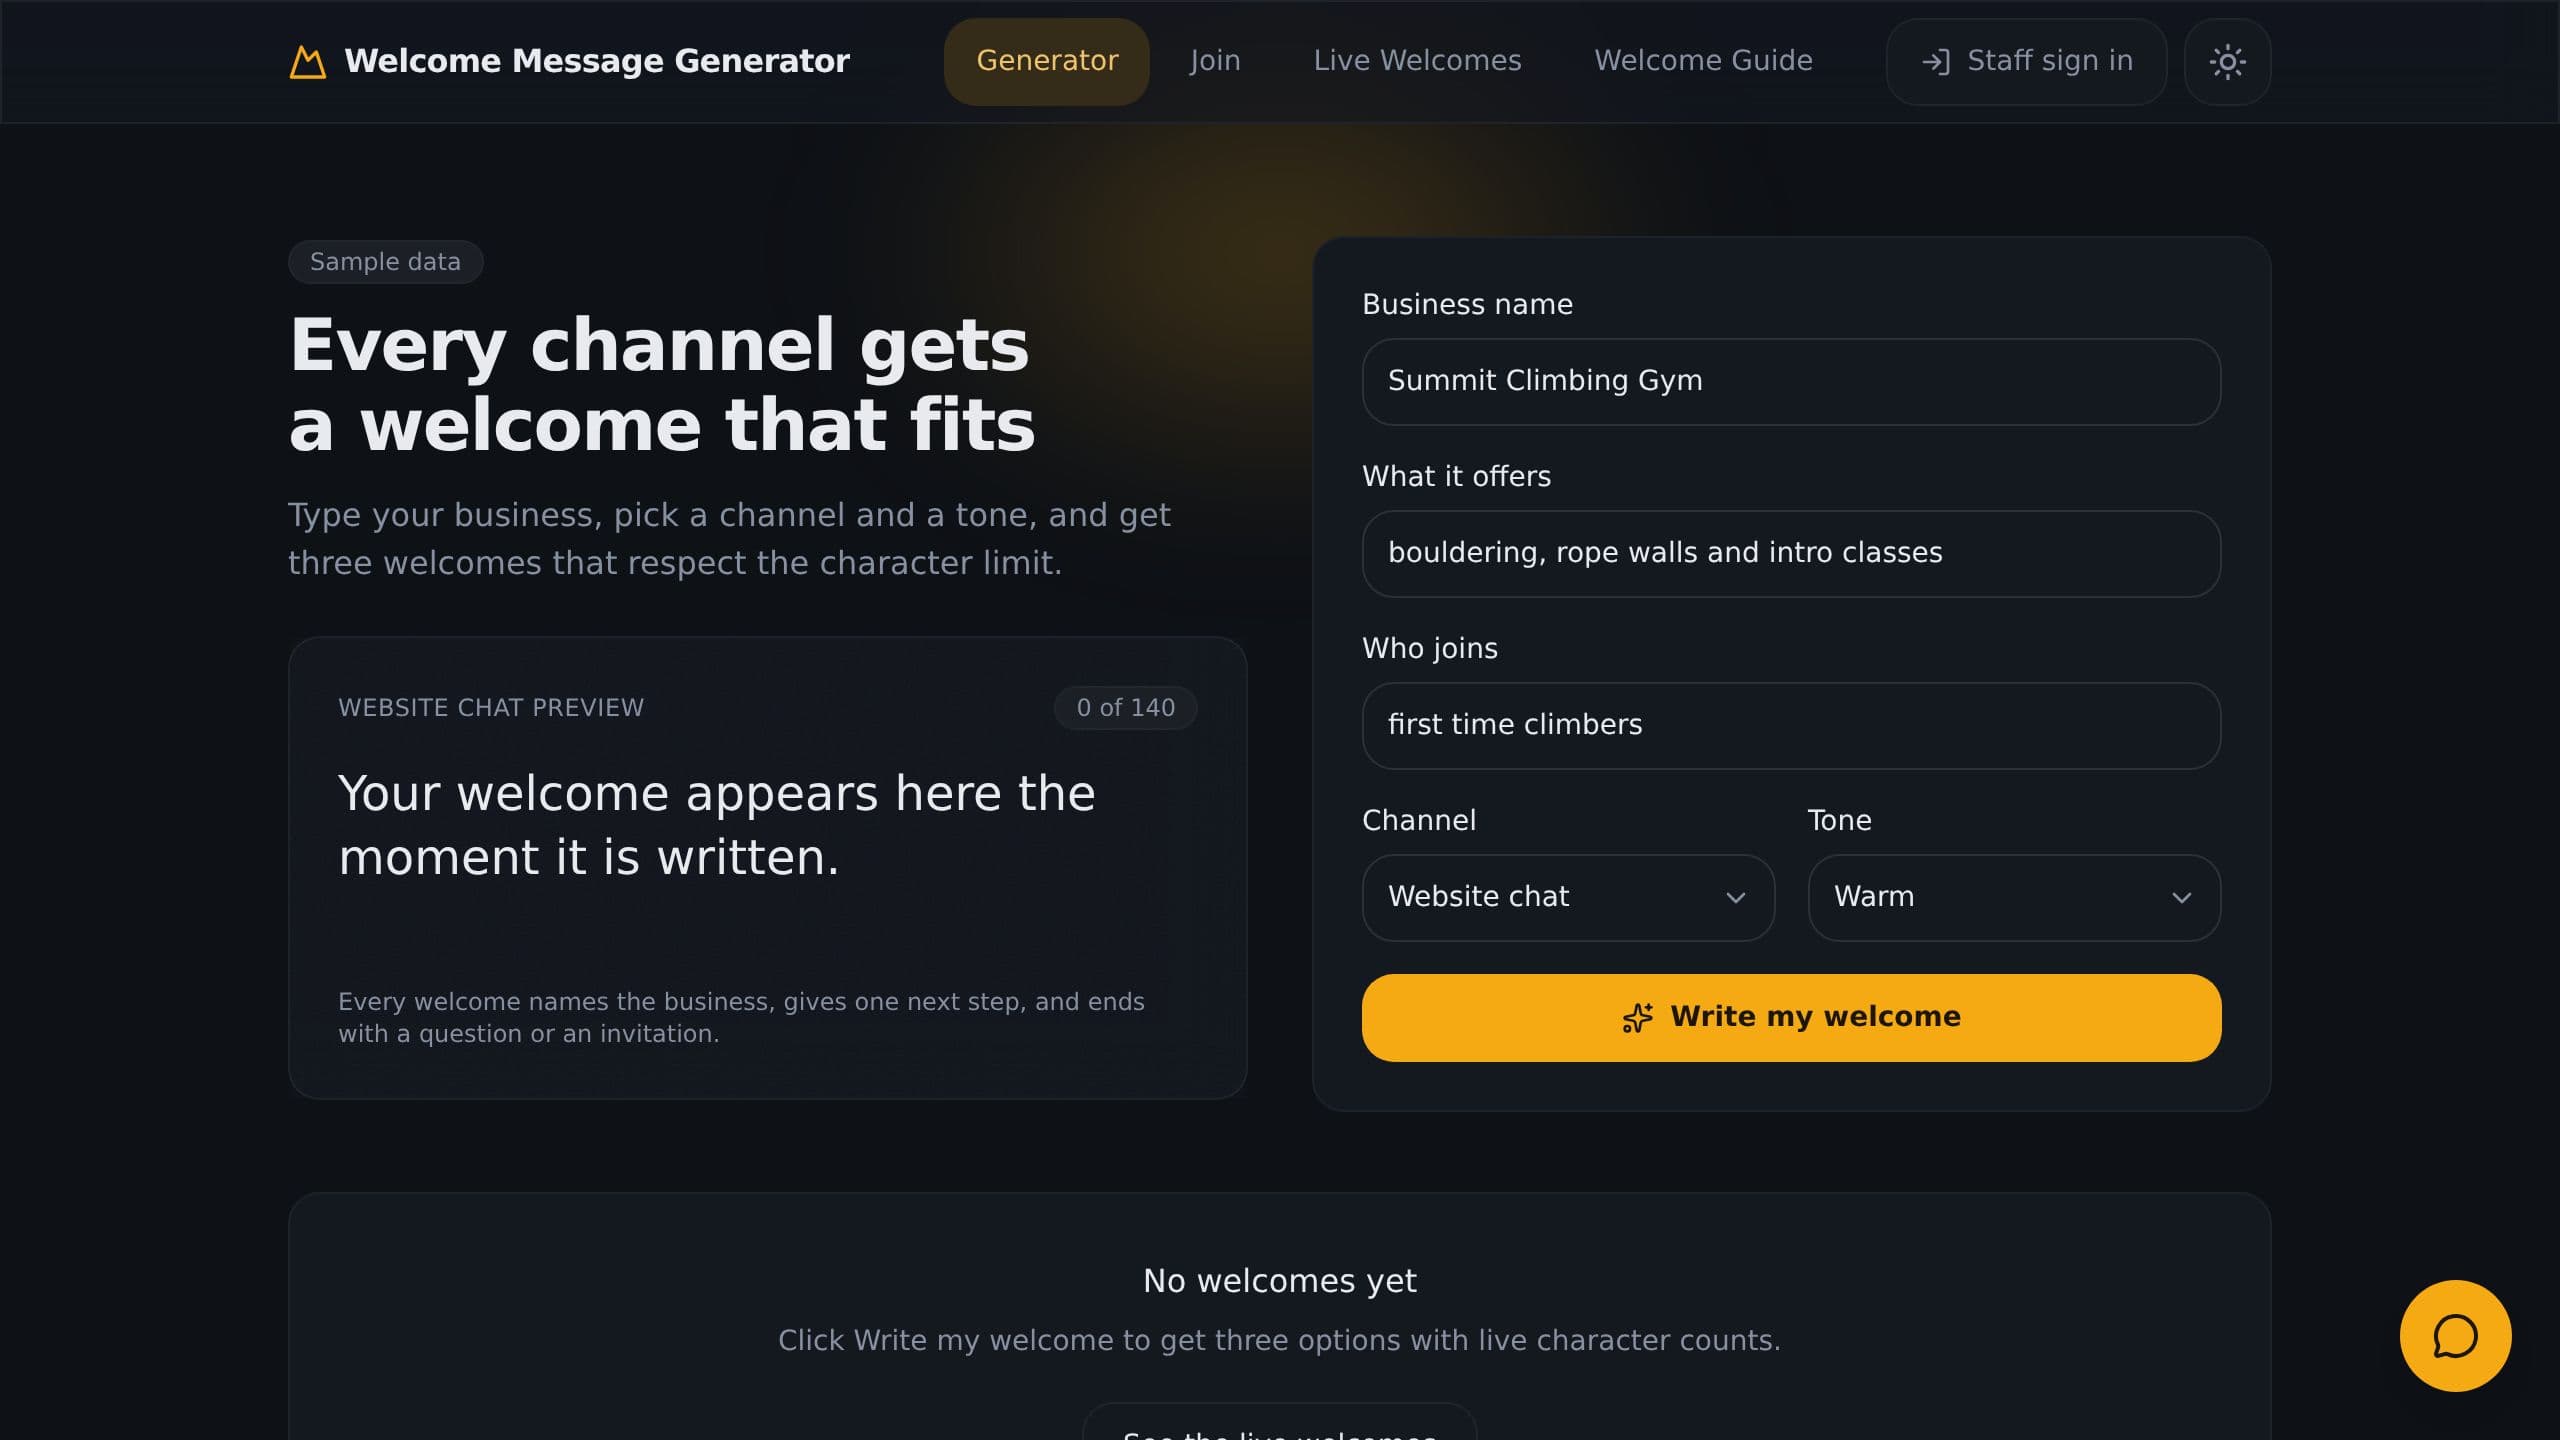This screenshot has height=1440, width=2560.
Task: Click Write my welcome text
Action: pyautogui.click(x=1815, y=1017)
